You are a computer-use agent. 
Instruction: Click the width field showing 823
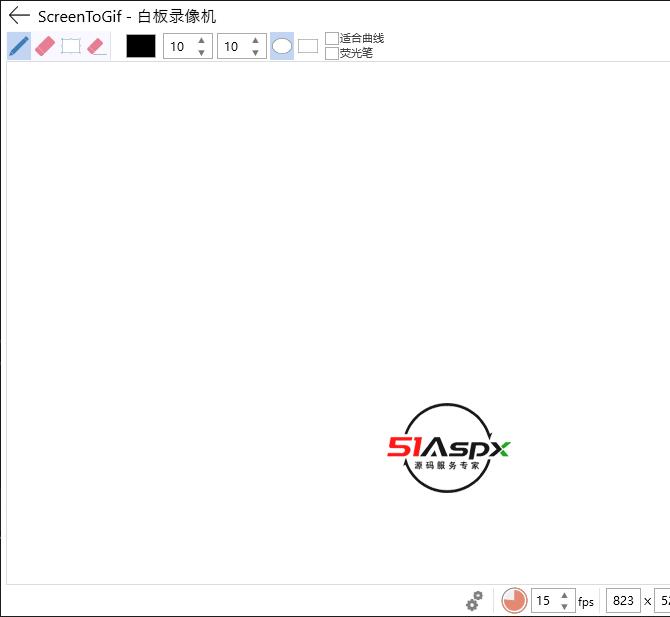point(623,601)
